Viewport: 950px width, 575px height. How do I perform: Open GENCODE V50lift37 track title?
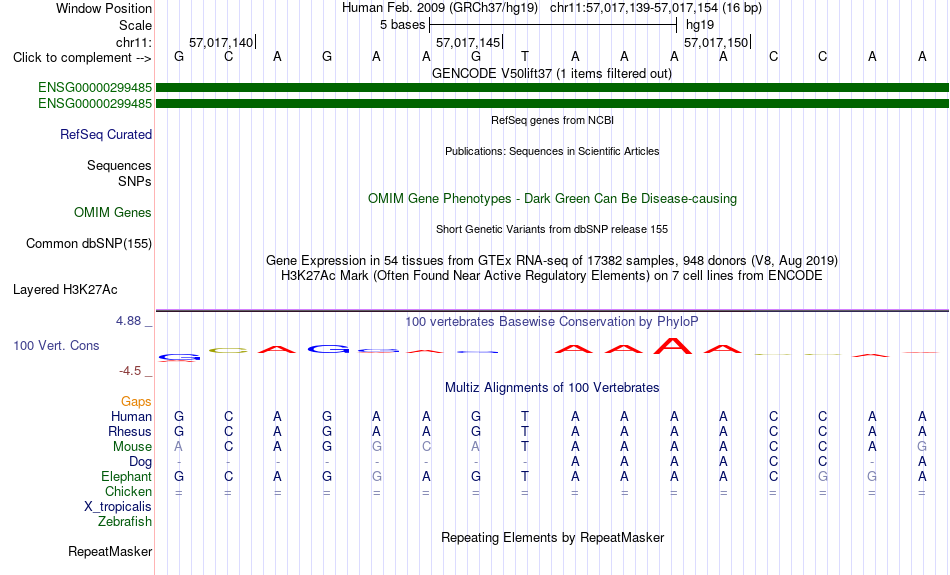[x=552, y=74]
